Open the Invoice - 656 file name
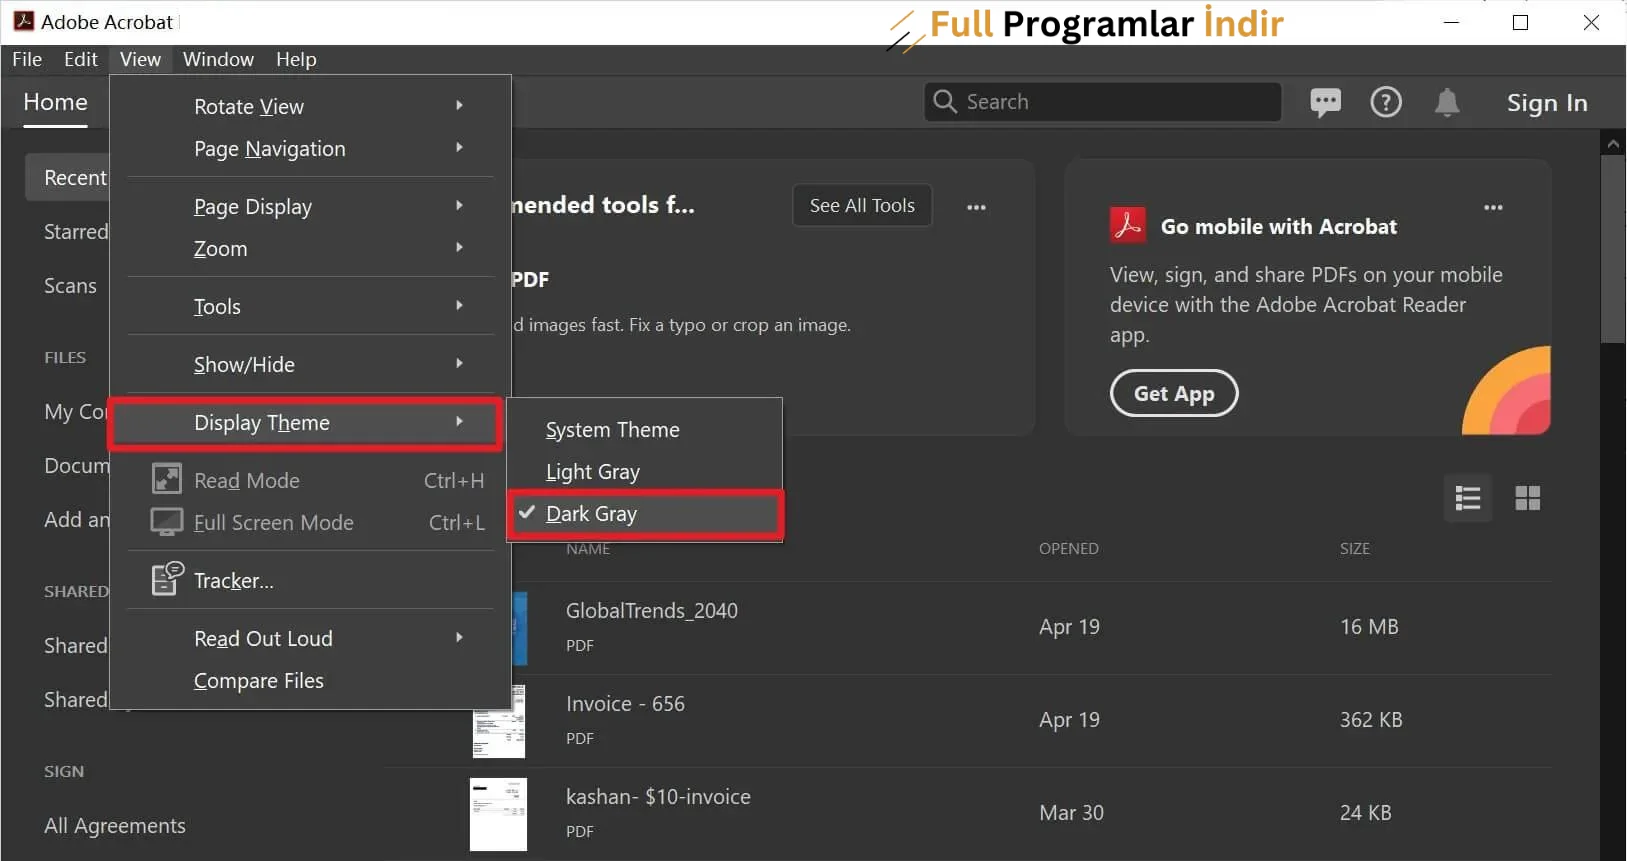This screenshot has width=1627, height=861. pyautogui.click(x=625, y=703)
